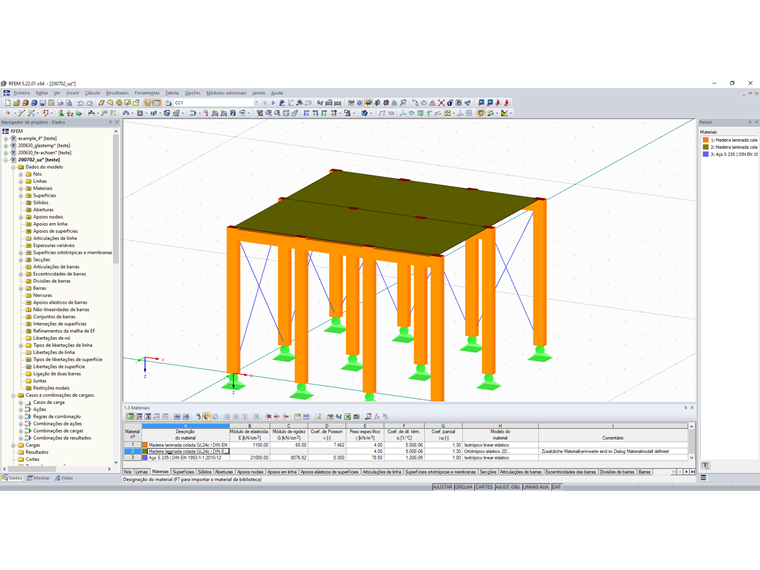
Task: Click the Redo arrow icon
Action: pos(90,103)
